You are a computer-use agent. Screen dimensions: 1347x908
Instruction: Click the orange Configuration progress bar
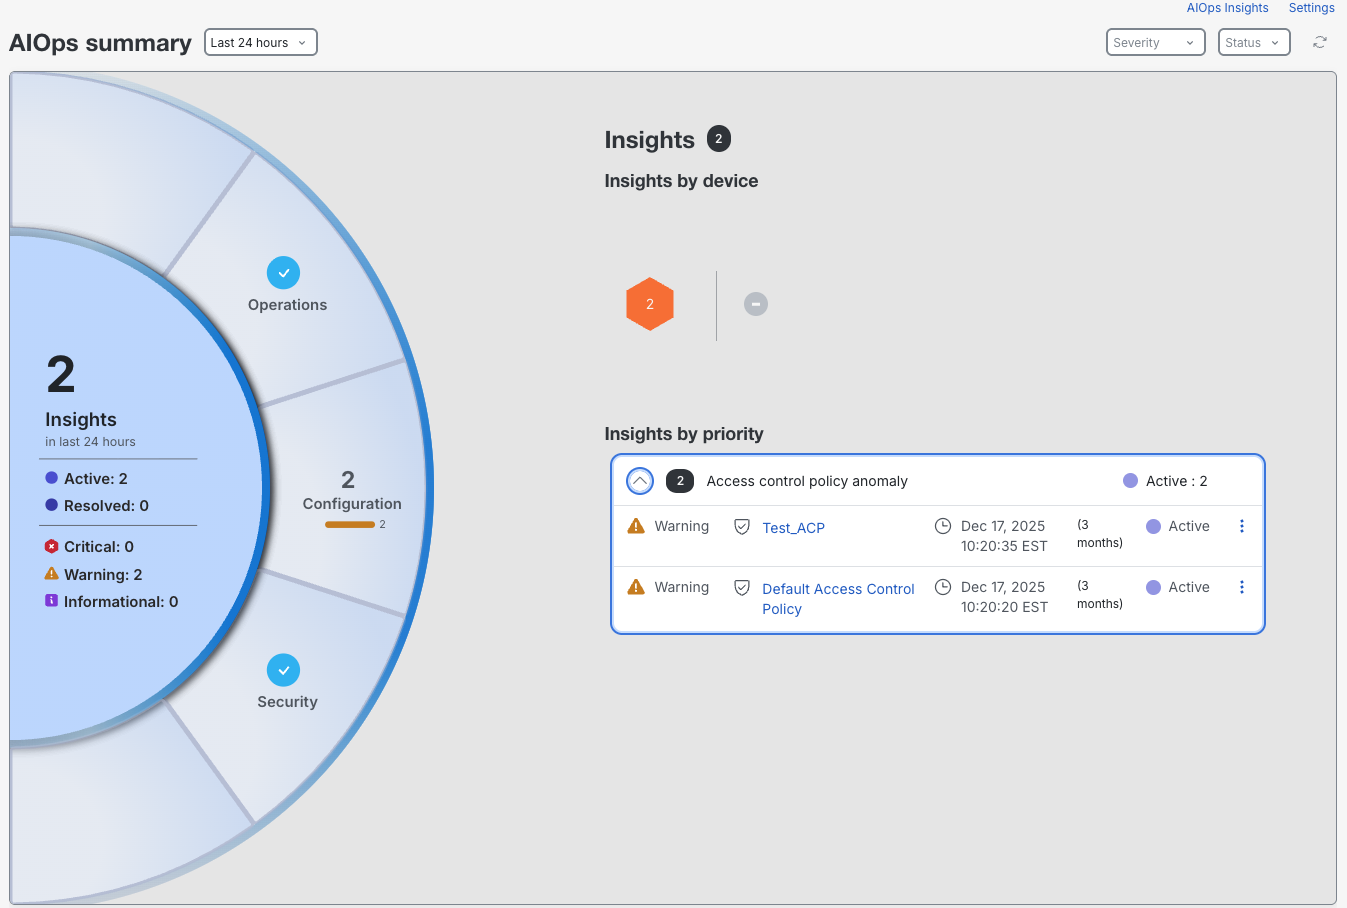[352, 524]
